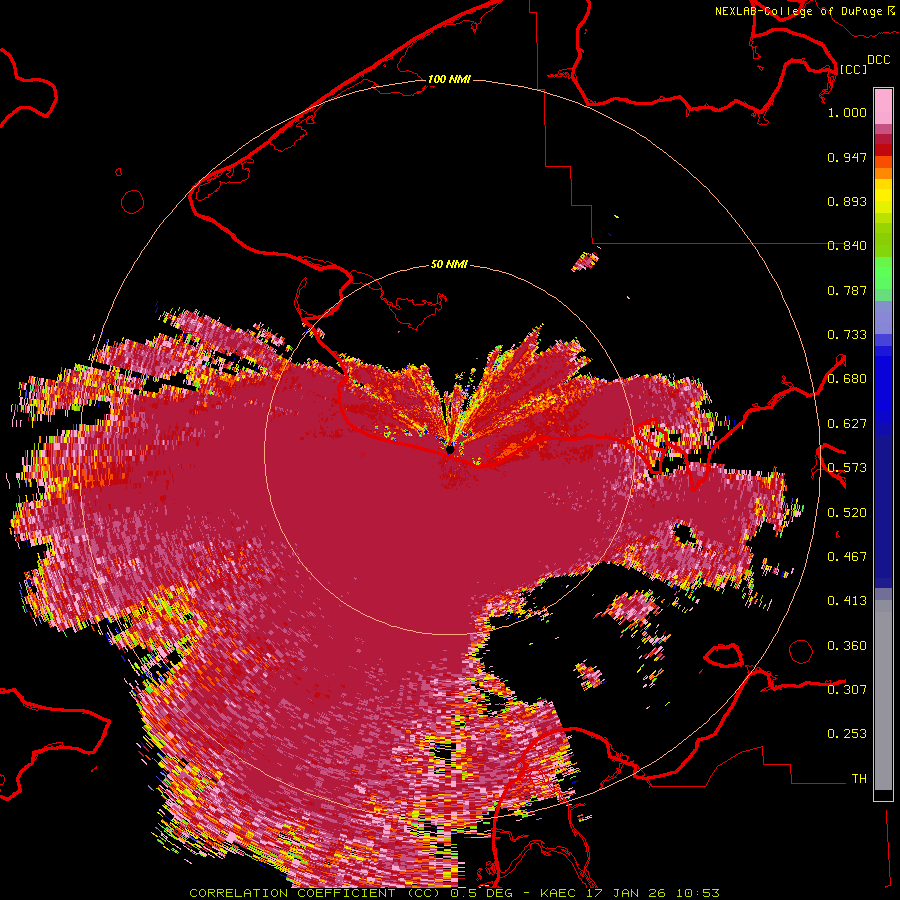Viewport: 900px width, 900px height.
Task: Click the 100 NMI range ring label
Action: tap(449, 79)
